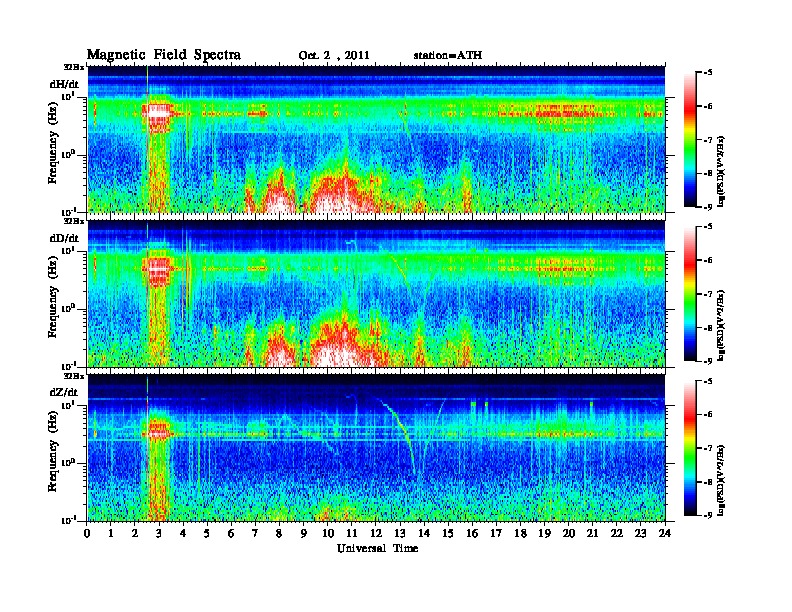Click hour tick label '20' on time axis

[569, 533]
